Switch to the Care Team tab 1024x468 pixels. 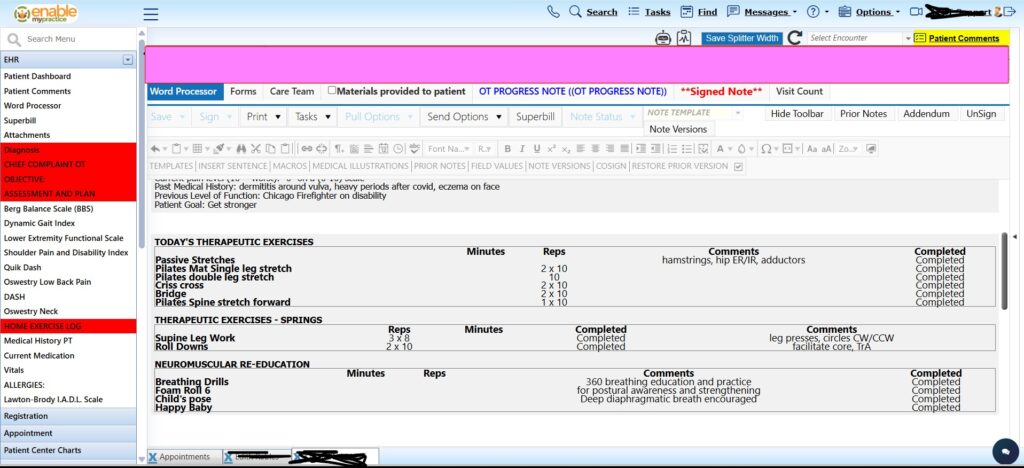point(291,91)
